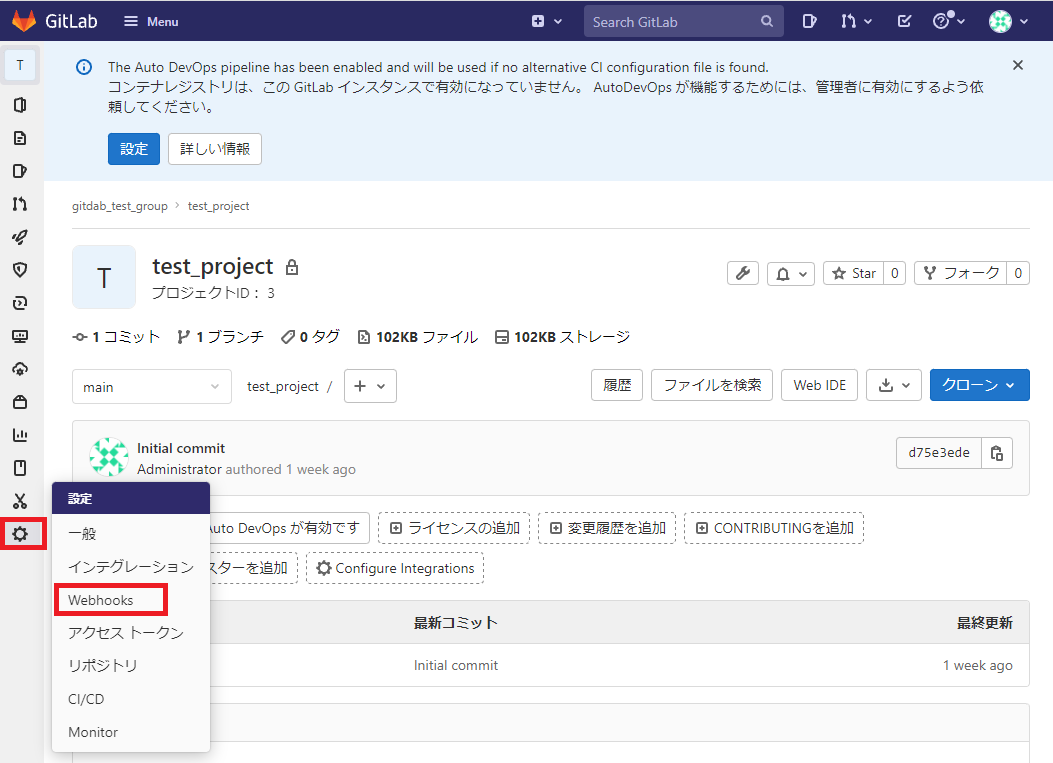Click the wrench icon beside notifications

coord(742,273)
